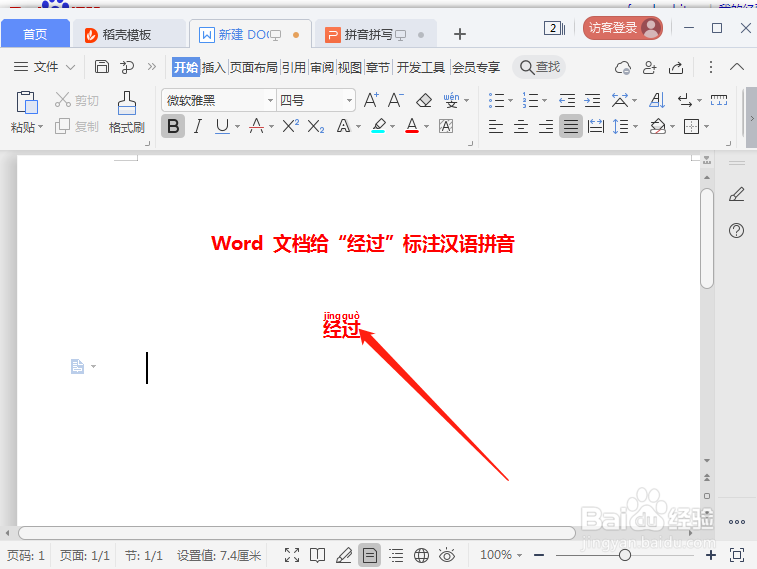Toggle strikethrough text formatting
The height and width of the screenshot is (569, 757).
pos(256,126)
